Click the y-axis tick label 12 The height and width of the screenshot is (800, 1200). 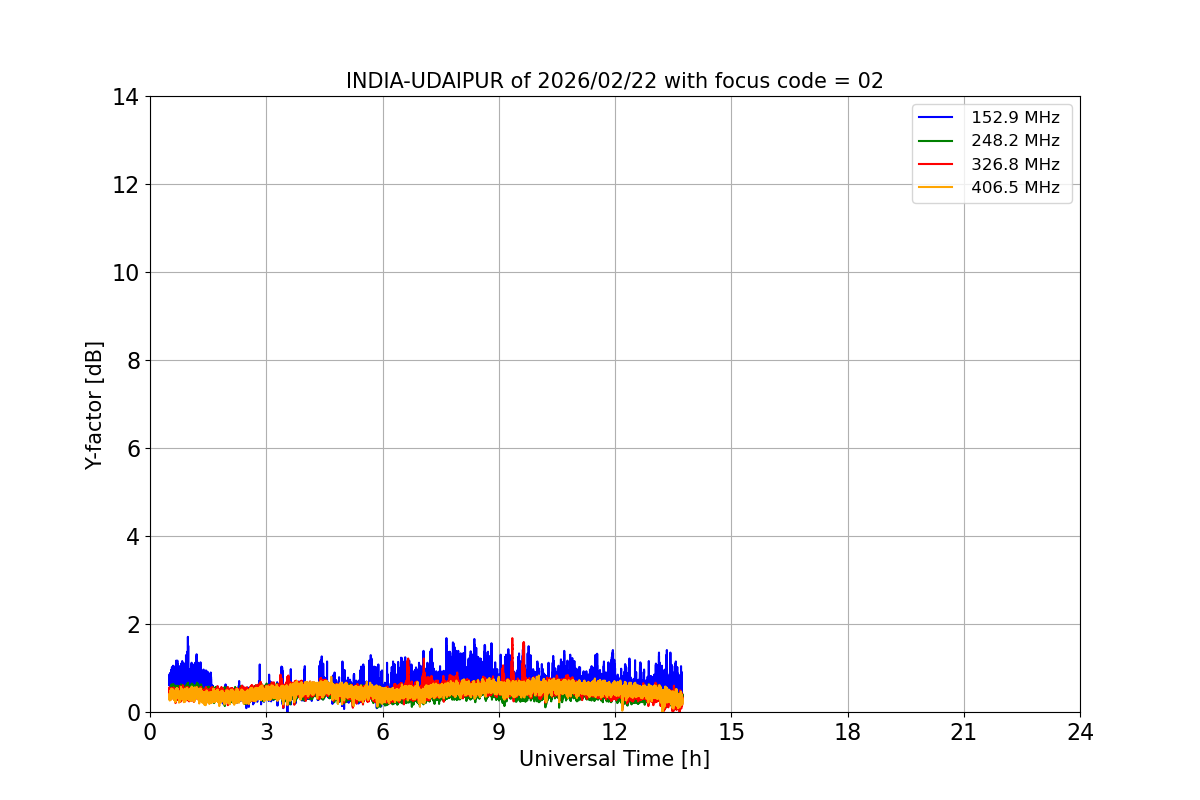[126, 185]
